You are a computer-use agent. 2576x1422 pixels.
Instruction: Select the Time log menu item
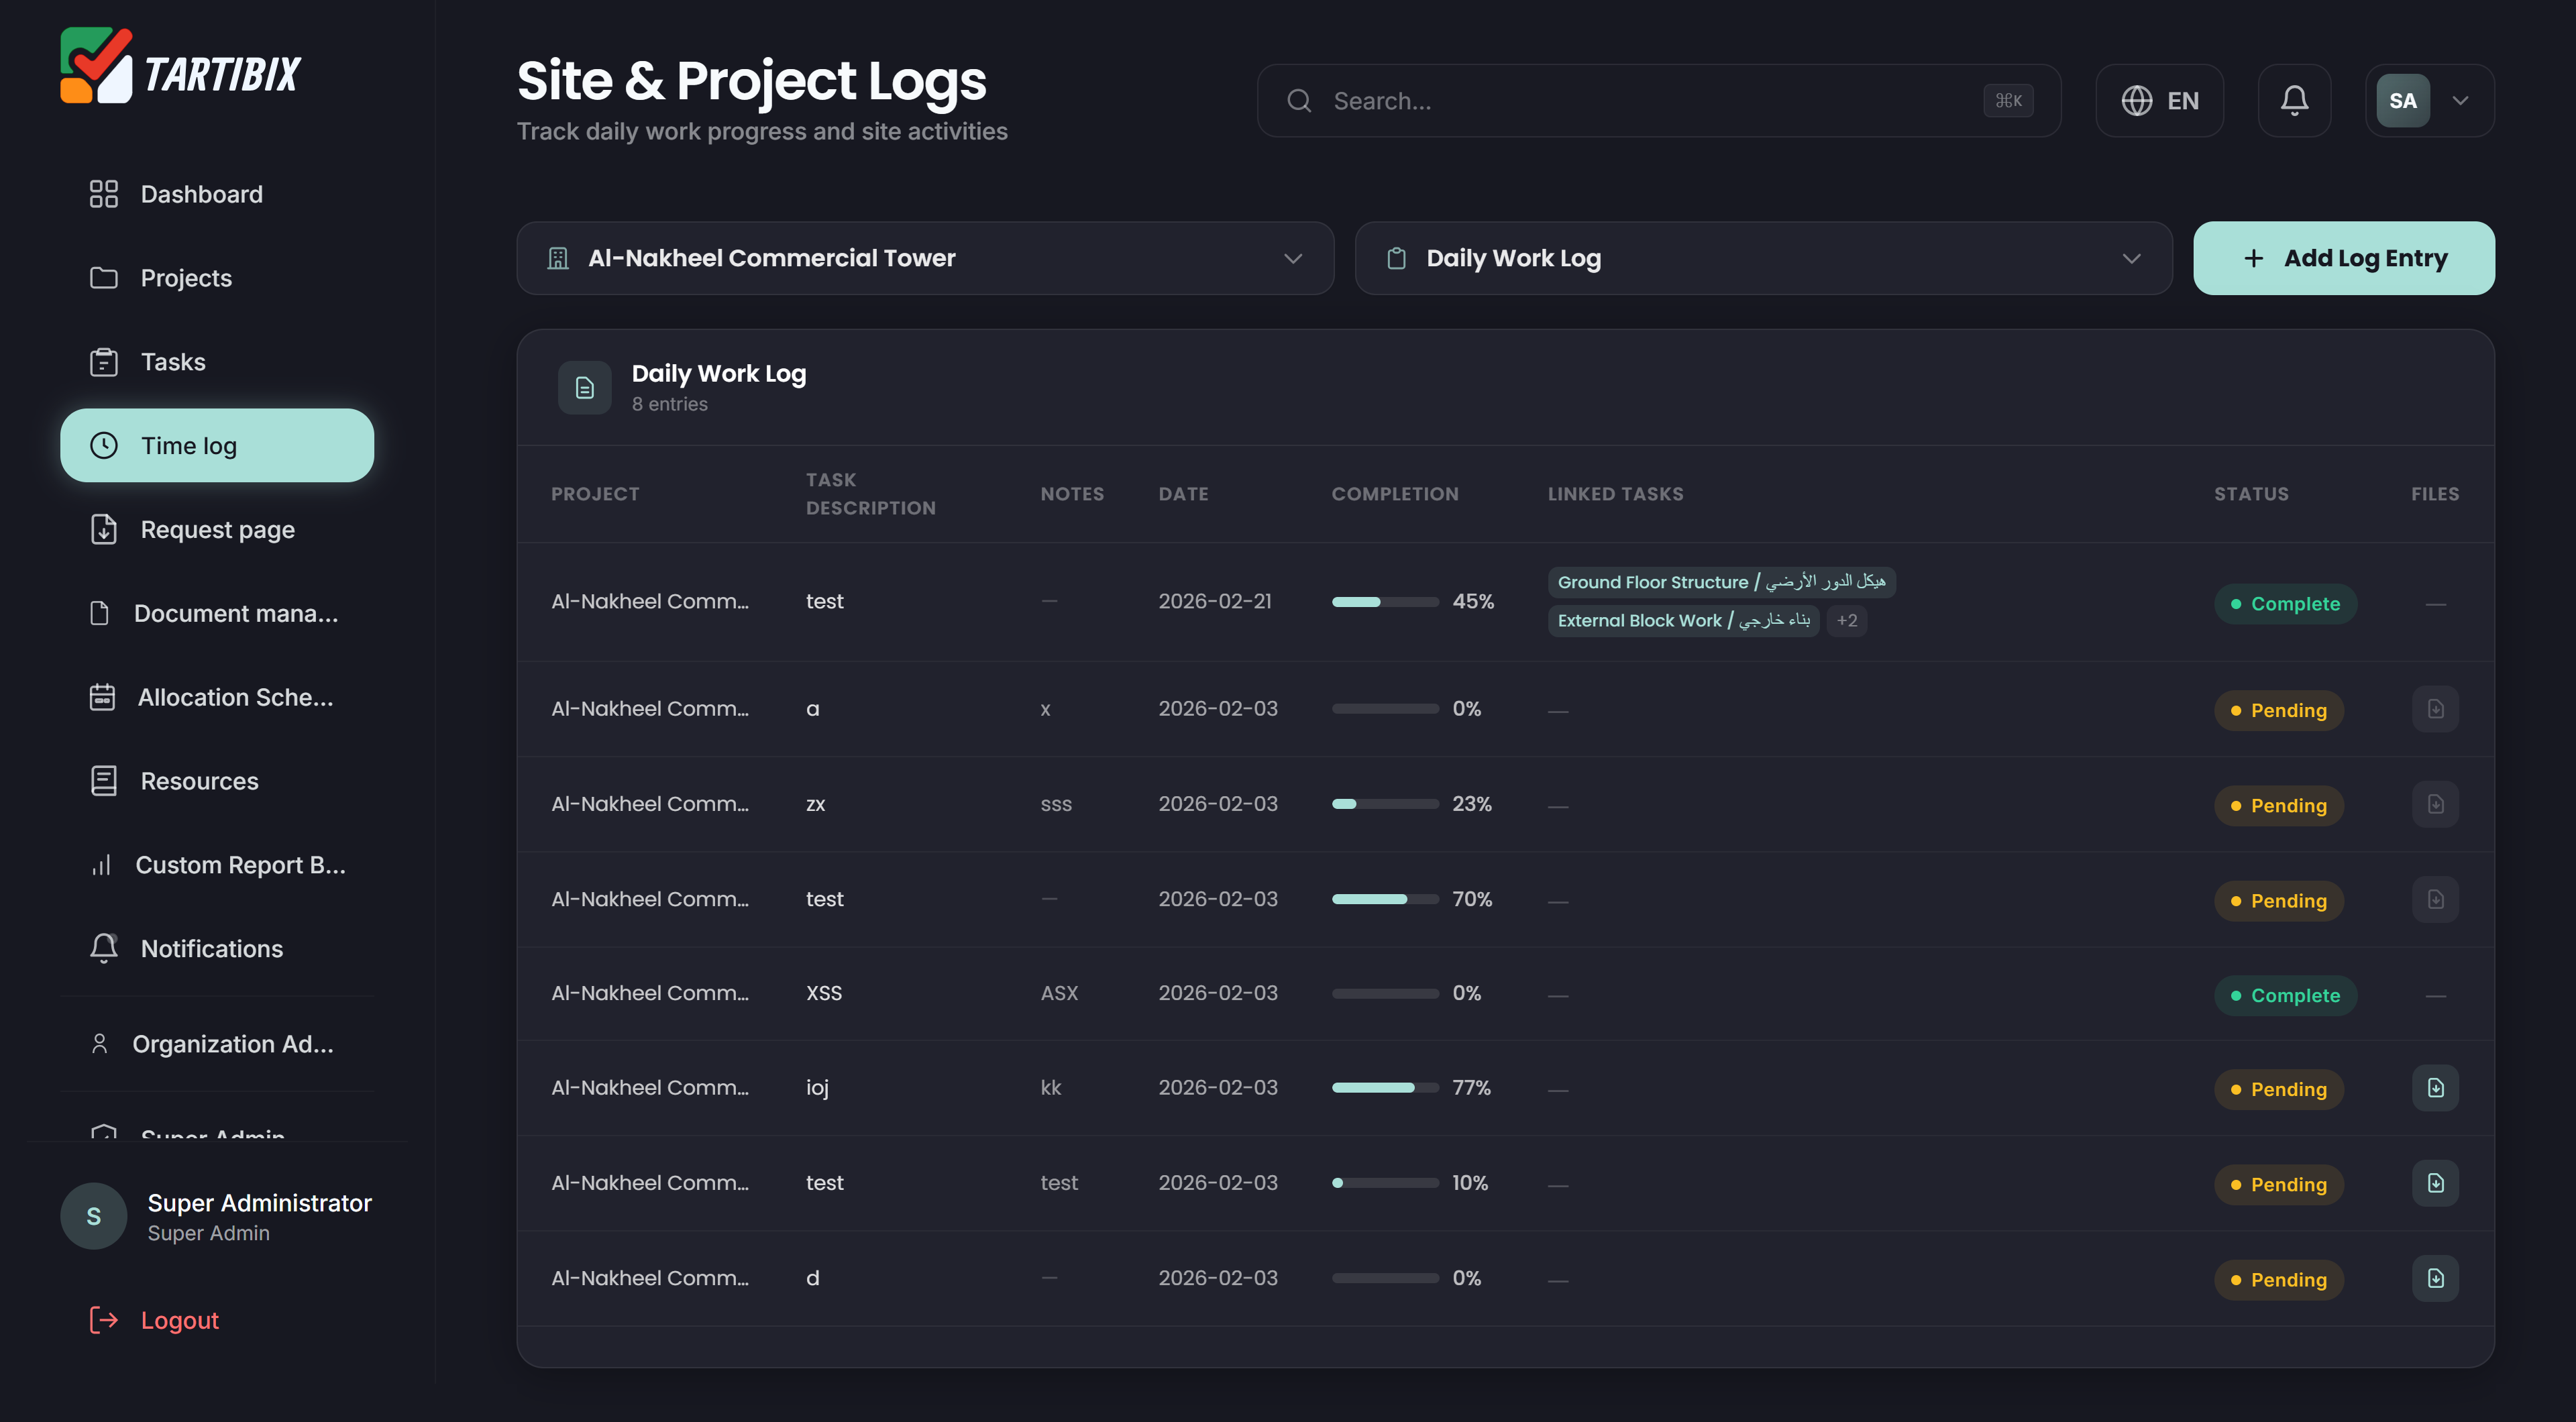click(x=217, y=445)
